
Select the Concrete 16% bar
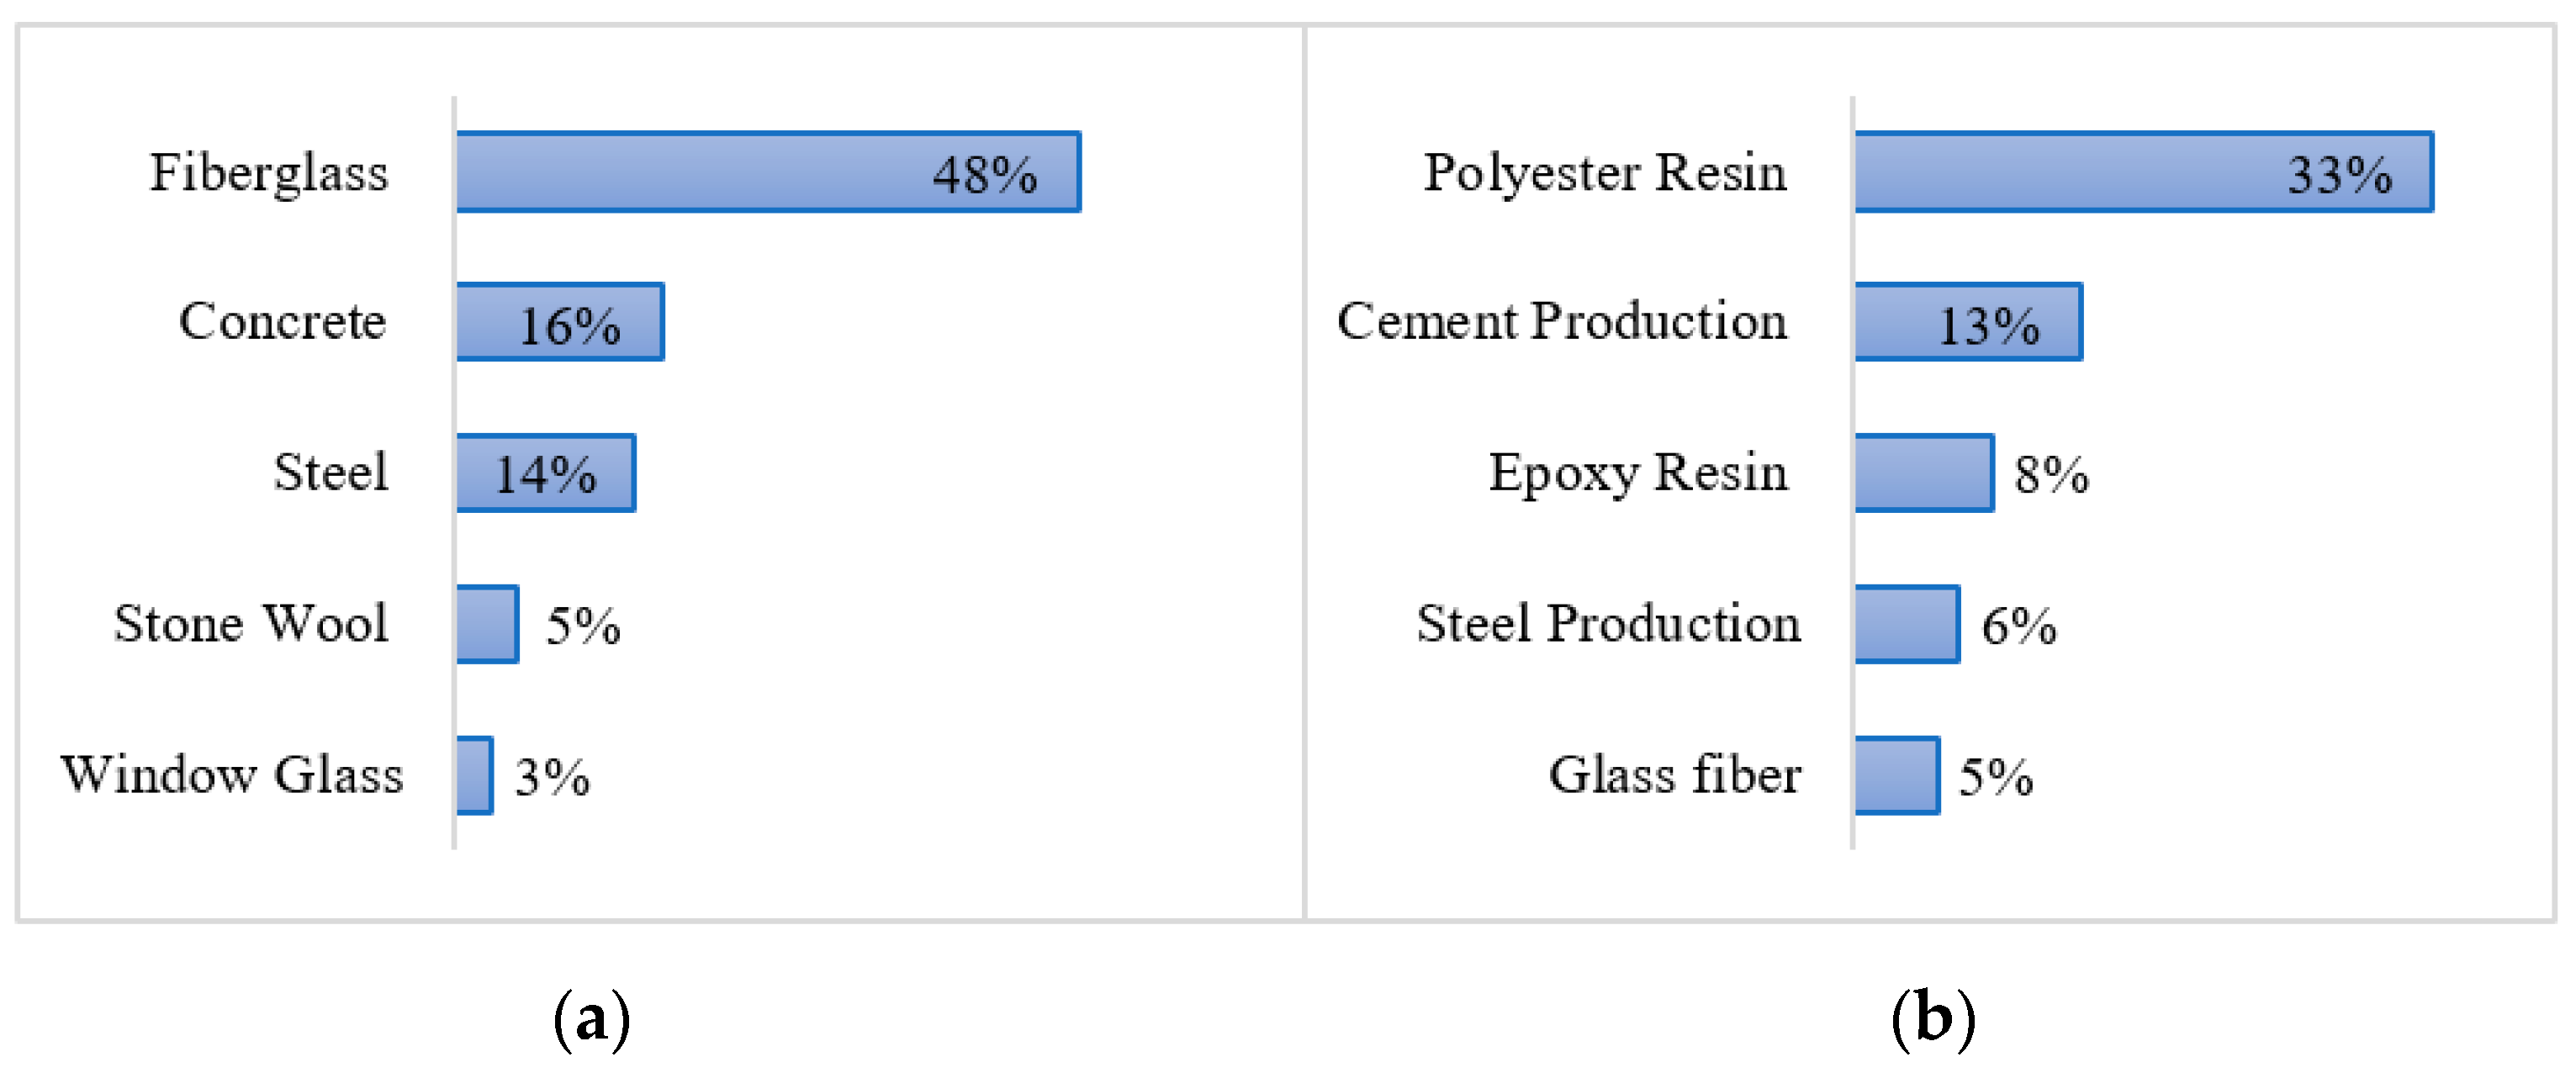560,322
